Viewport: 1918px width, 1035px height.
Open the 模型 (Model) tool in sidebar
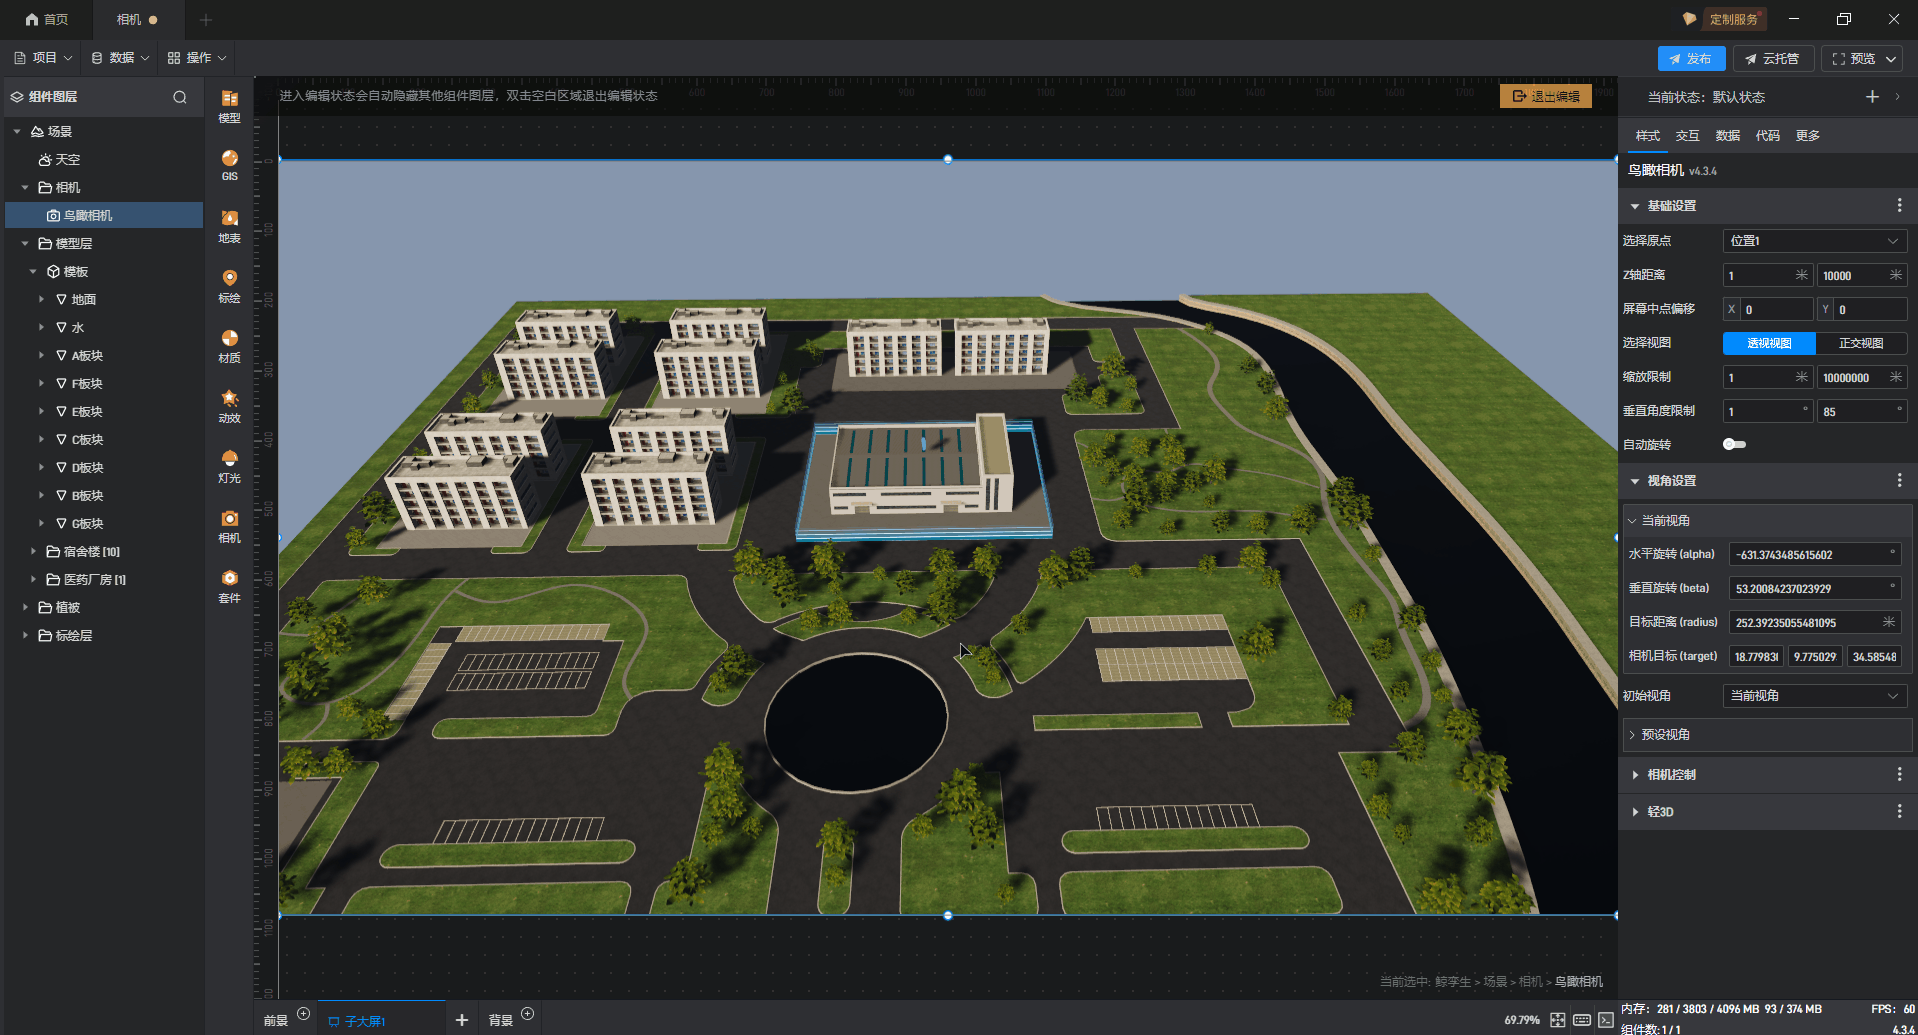229,104
